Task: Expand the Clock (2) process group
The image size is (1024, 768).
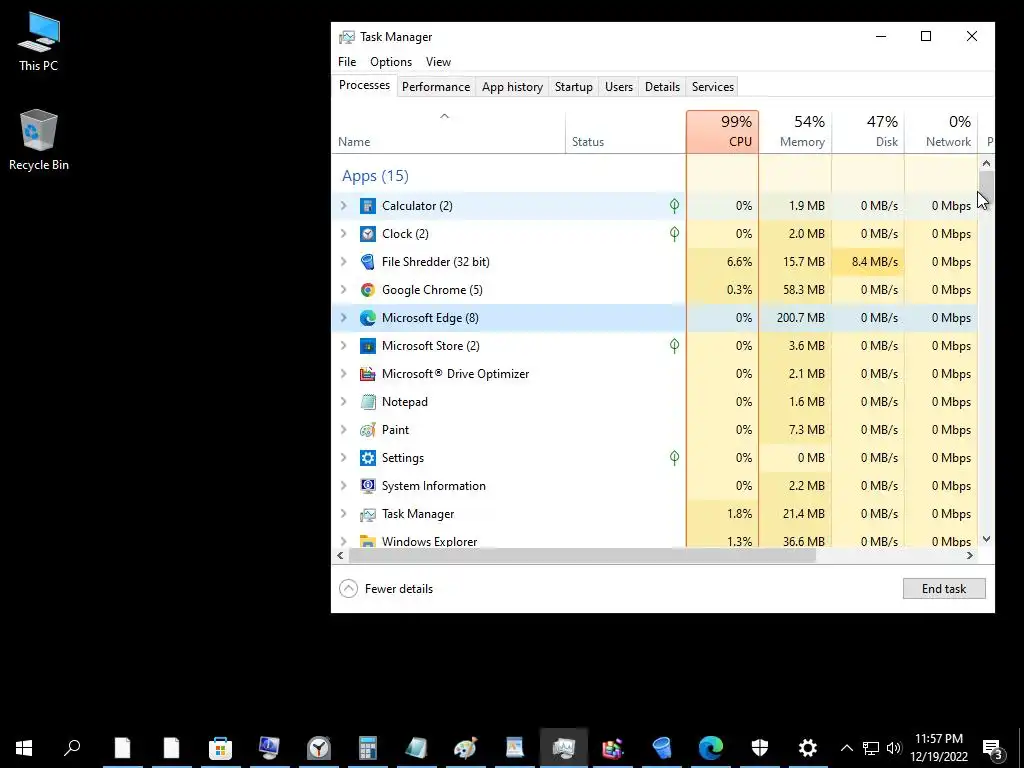Action: (x=344, y=234)
